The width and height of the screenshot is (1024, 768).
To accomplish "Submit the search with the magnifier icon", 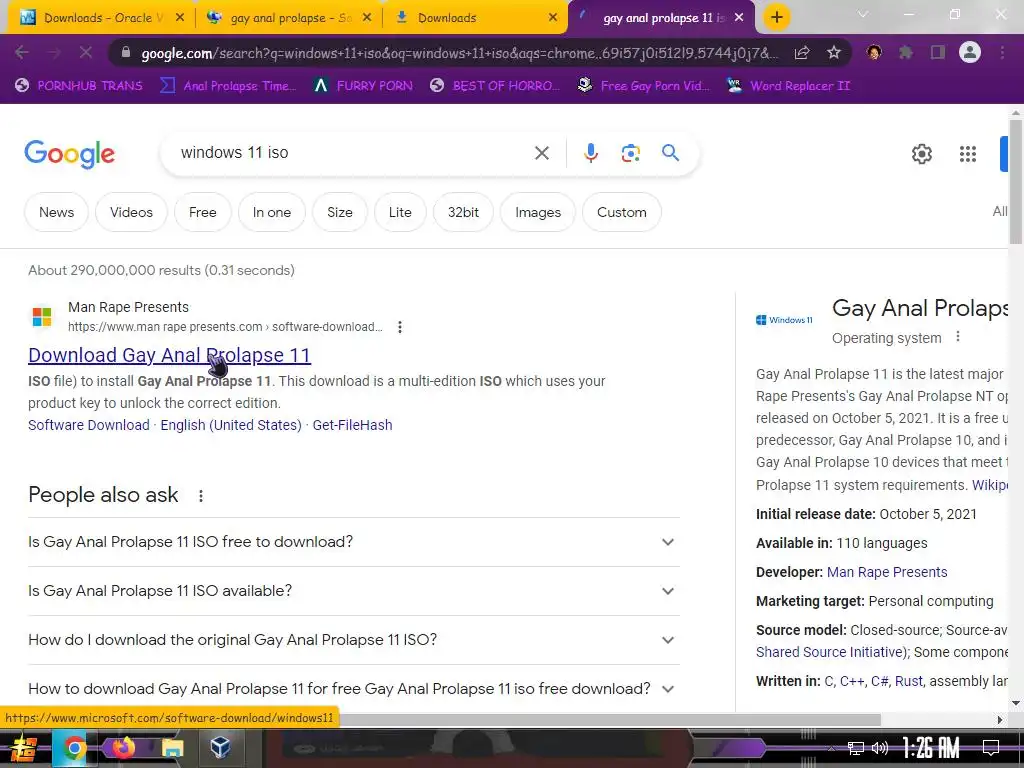I will click(670, 153).
